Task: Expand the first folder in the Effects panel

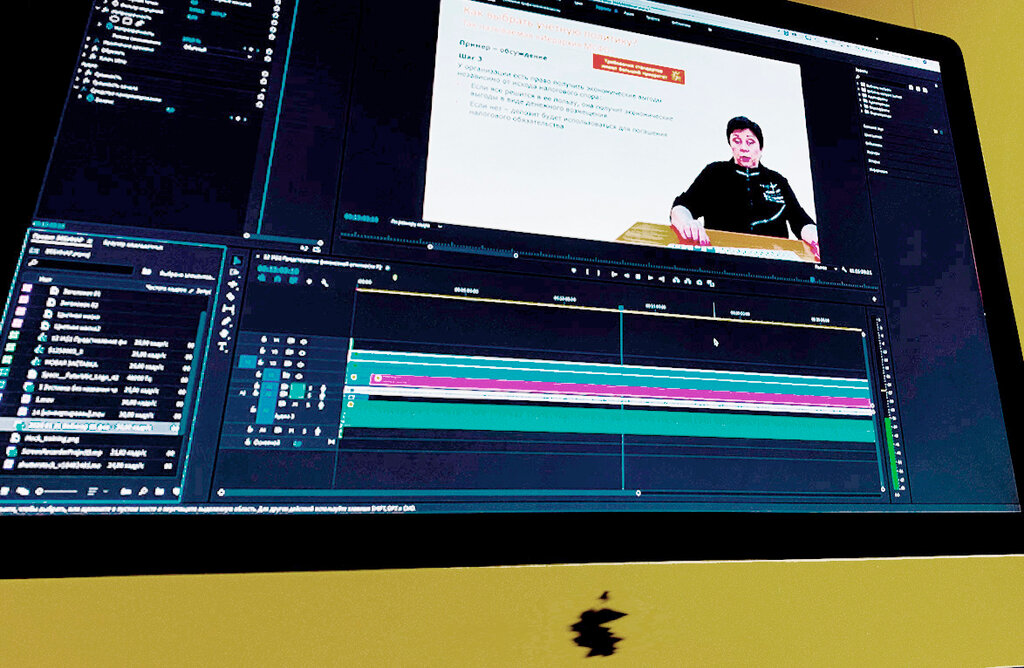Action: 857,84
